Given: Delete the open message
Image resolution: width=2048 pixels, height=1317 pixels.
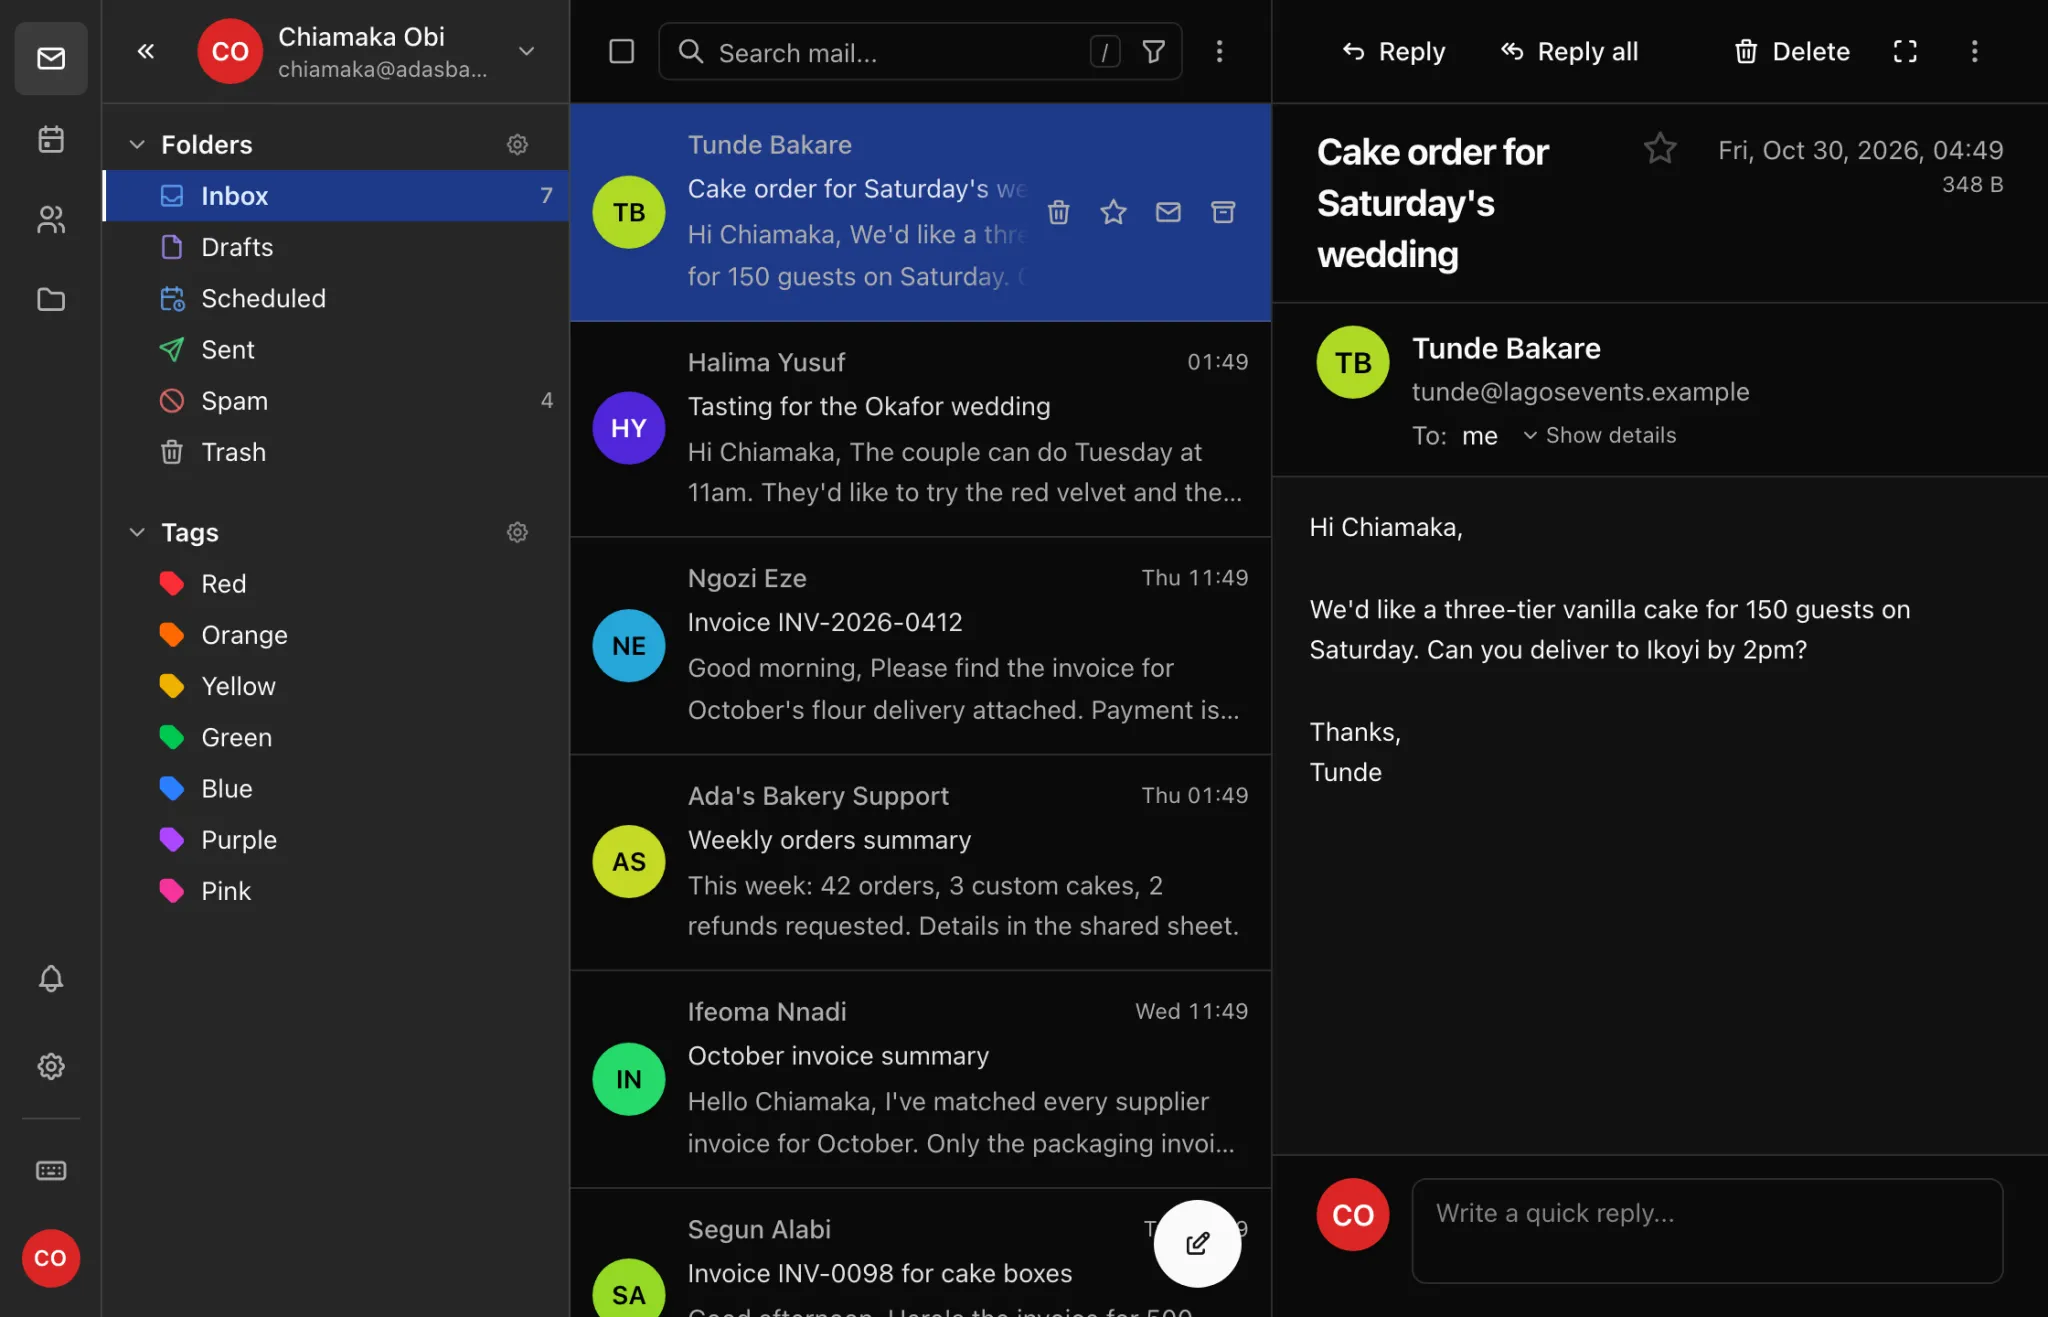Looking at the screenshot, I should coord(1792,51).
